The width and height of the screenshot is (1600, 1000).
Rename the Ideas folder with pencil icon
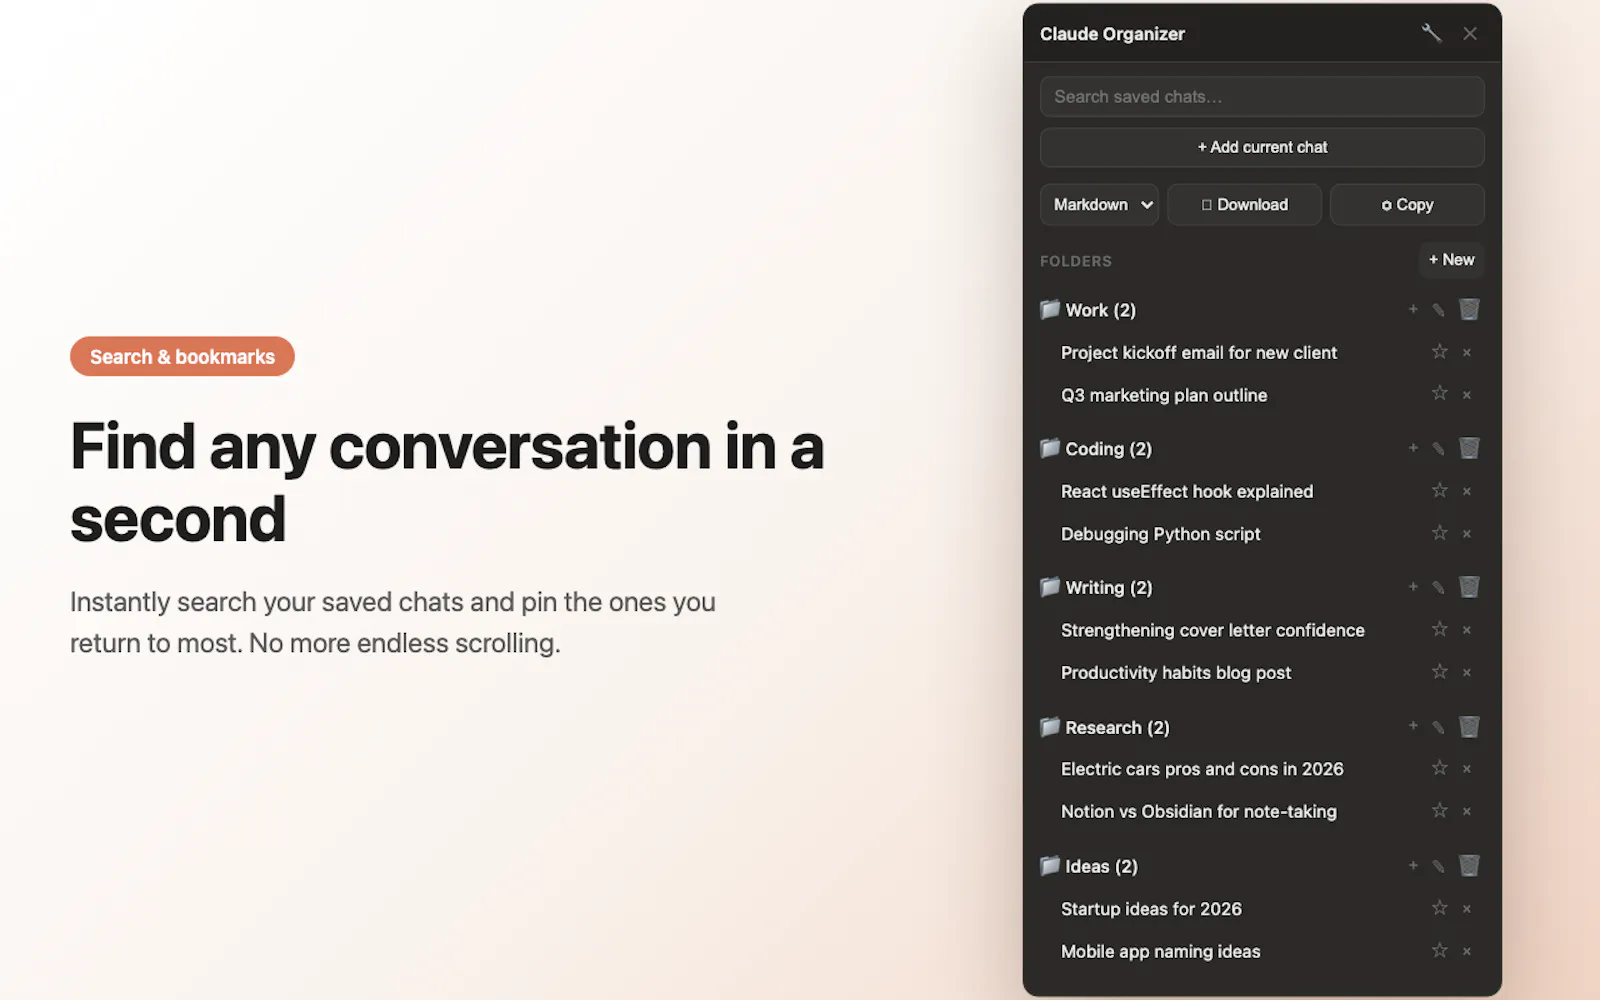(1438, 866)
